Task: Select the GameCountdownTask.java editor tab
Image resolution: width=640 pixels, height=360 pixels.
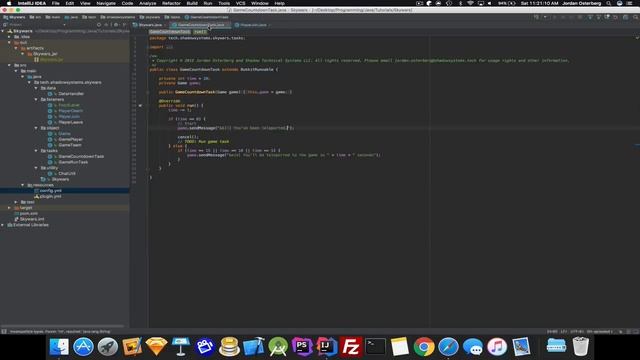Action: [x=200, y=25]
